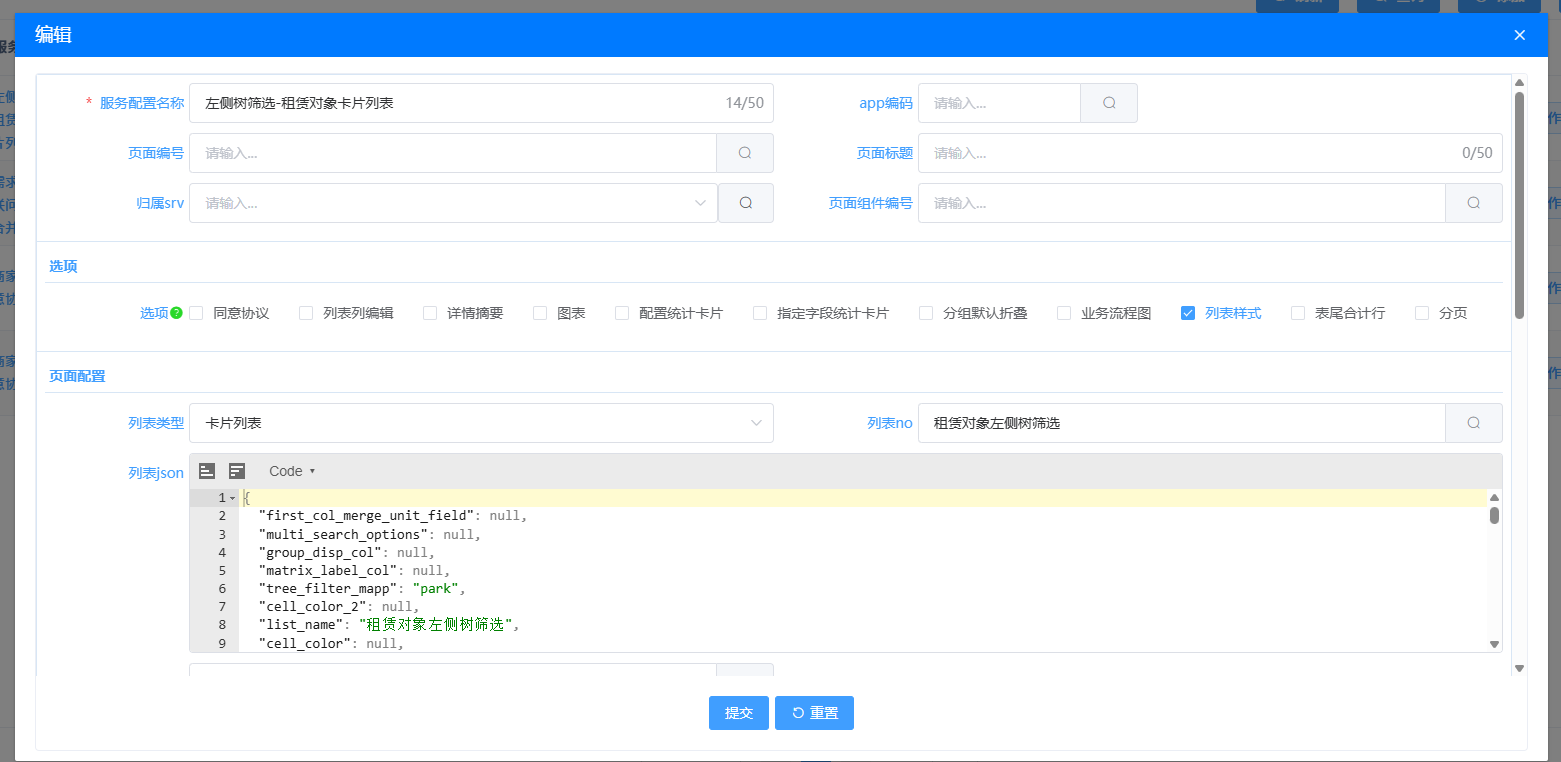1561x762 pixels.
Task: Click search icon next to 归属srv dropdown
Action: click(745, 203)
